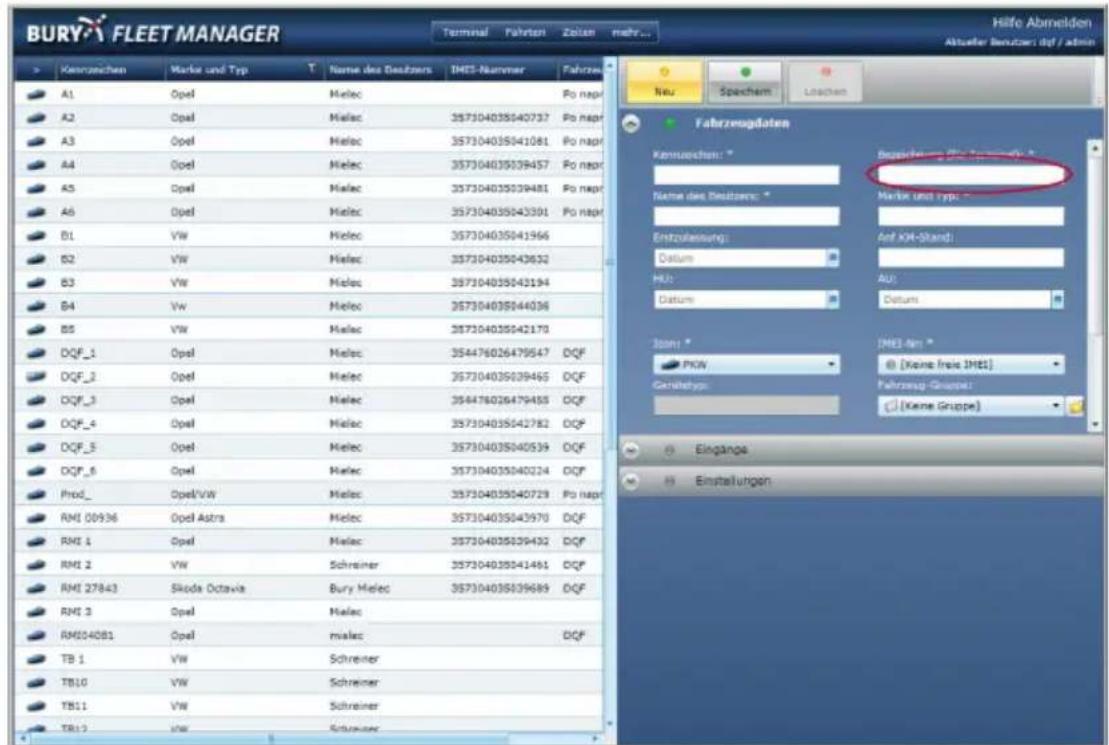The image size is (1109, 745).
Task: Open calendar picker for HU date
Action: [x=832, y=300]
